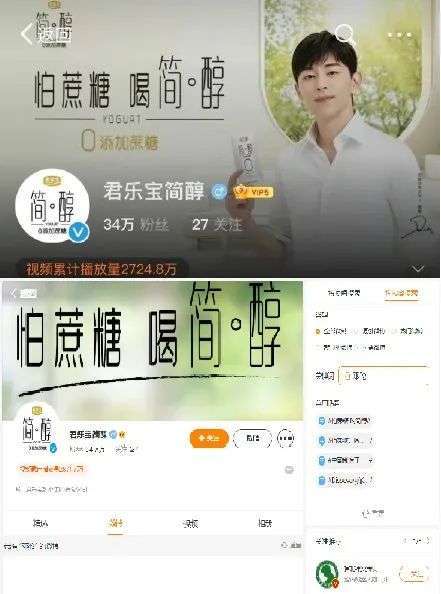Open the 34万 粉丝 followers list
This screenshot has height=594, width=441.
pyautogui.click(x=136, y=225)
